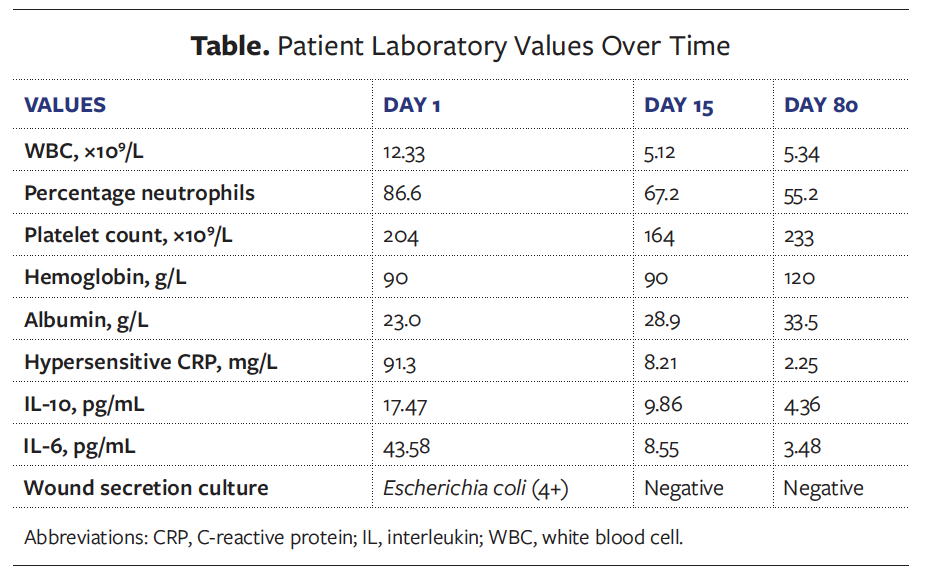Click the Abbreviations footnote text

coord(353,537)
